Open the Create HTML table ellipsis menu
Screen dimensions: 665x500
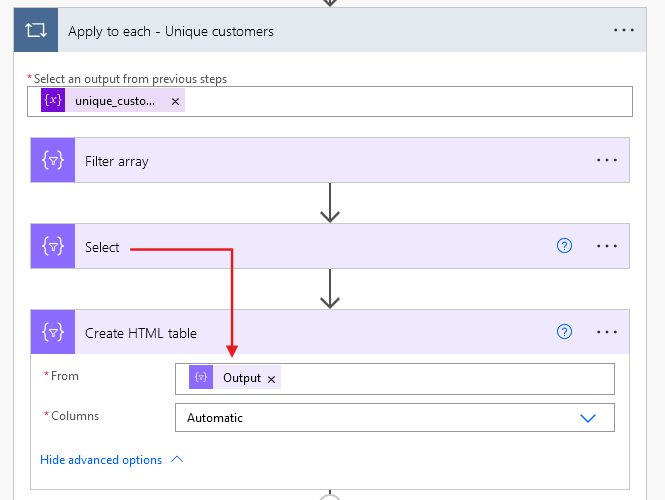607,333
